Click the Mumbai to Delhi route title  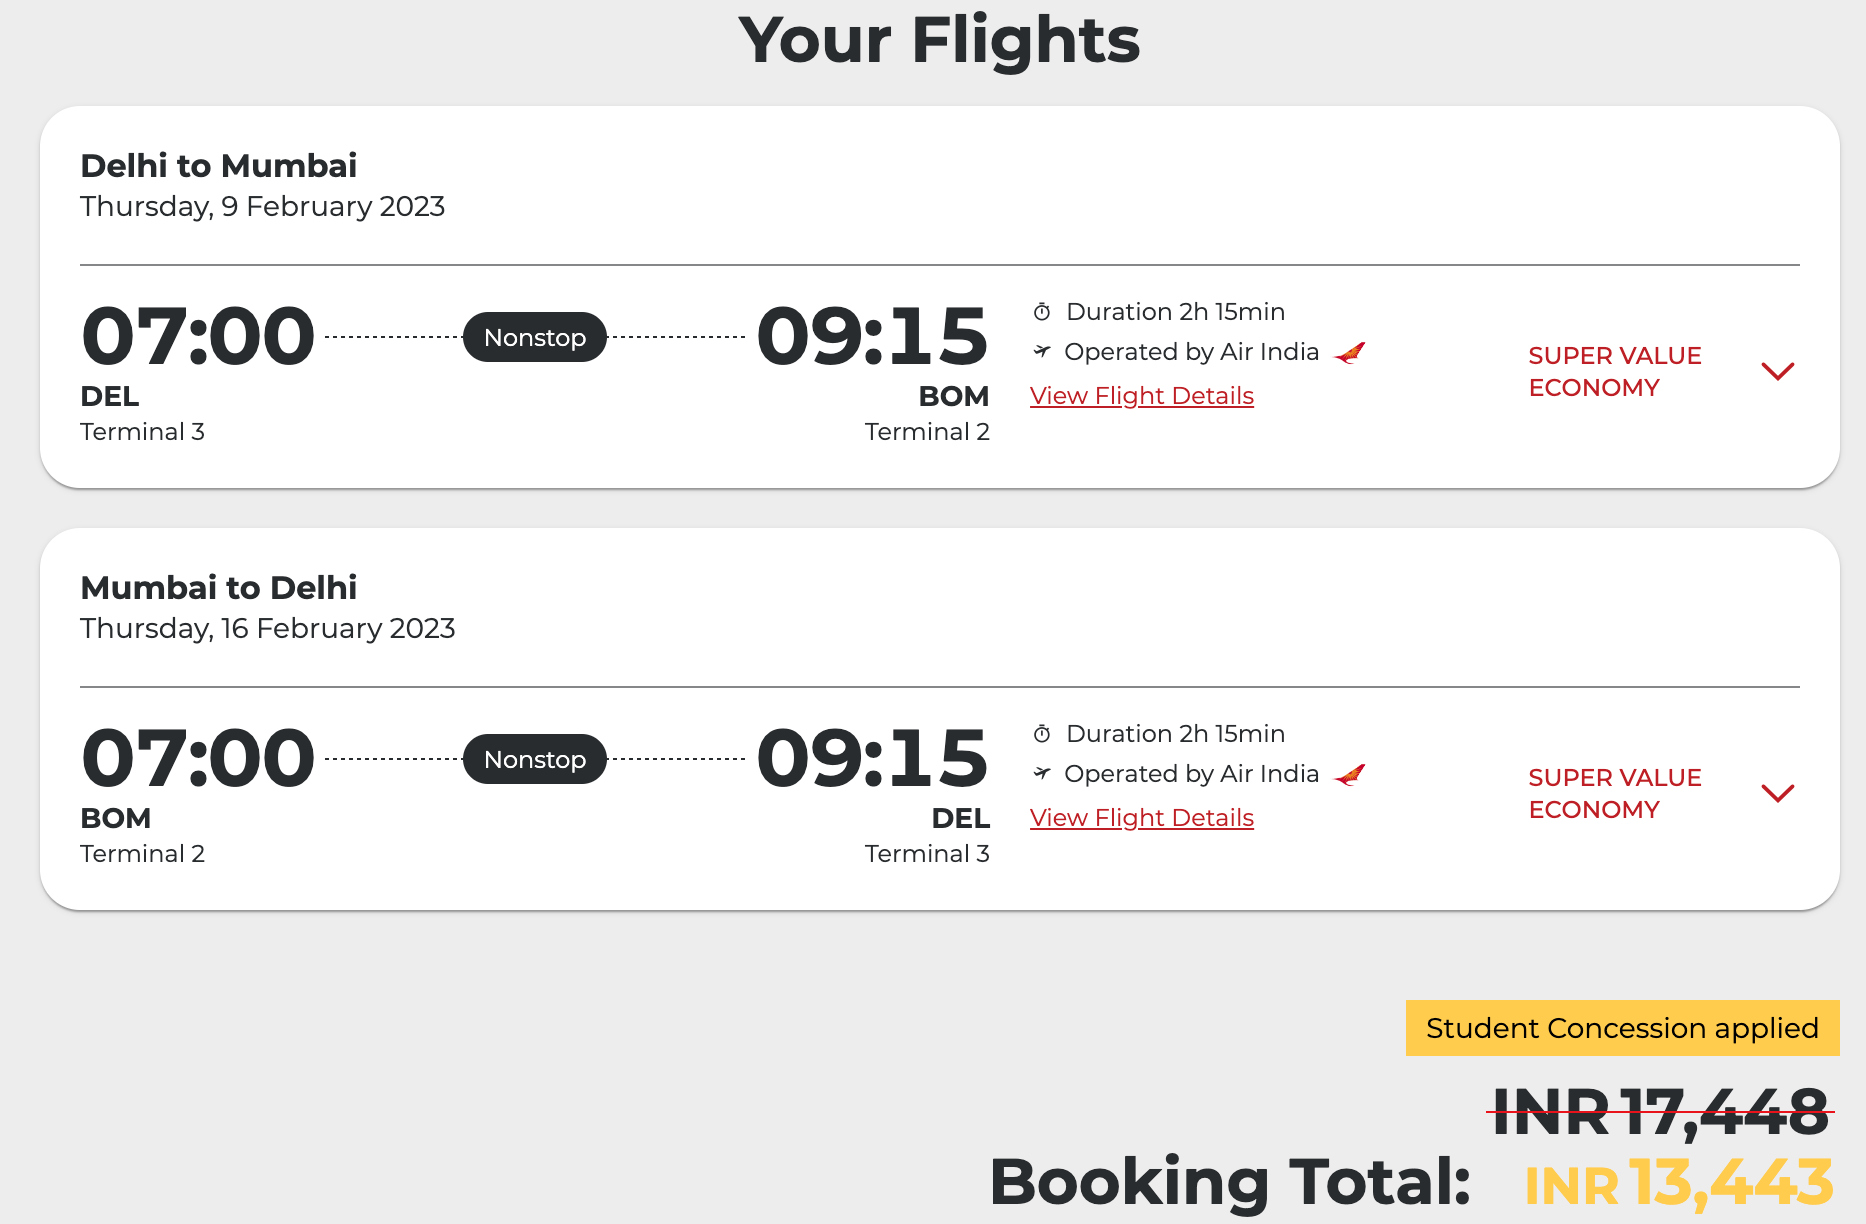[x=218, y=588]
